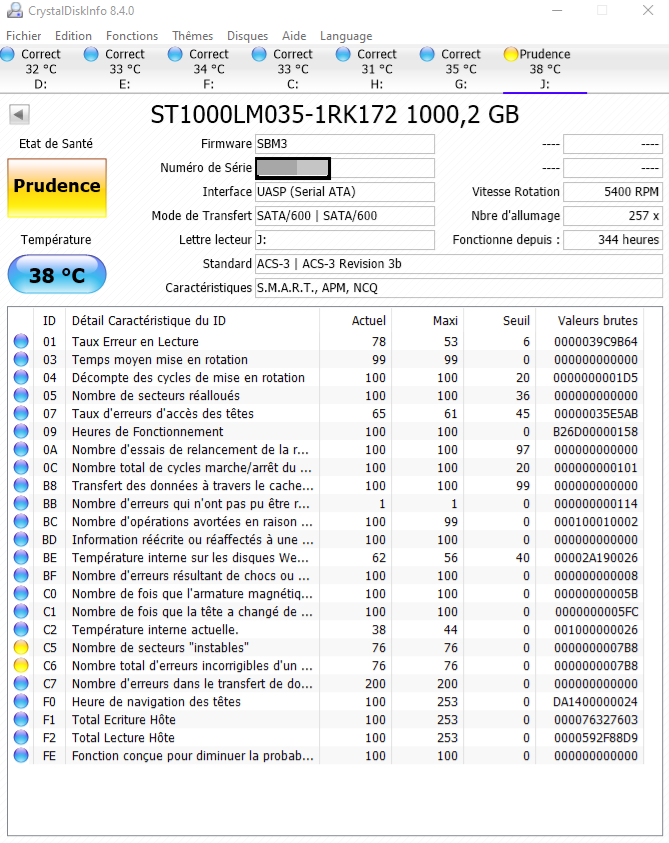Screen dimensions: 669x843
Task: Click blue status icon for row C2
Action: pos(21,630)
